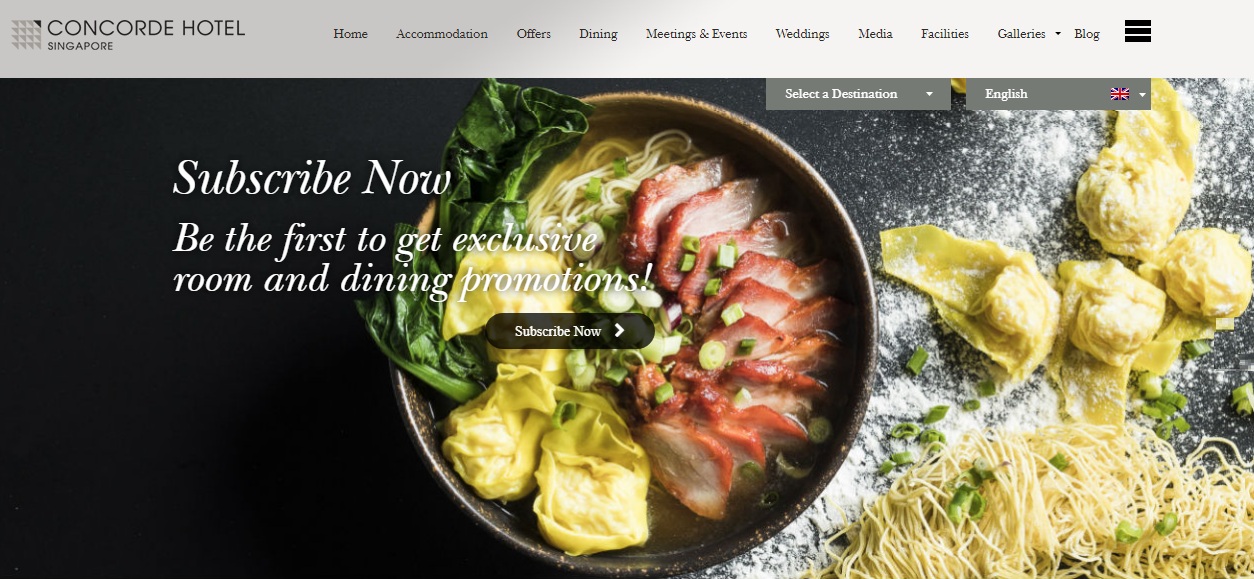Click the UK flag icon
Viewport: 1254px width, 579px height.
click(1120, 94)
